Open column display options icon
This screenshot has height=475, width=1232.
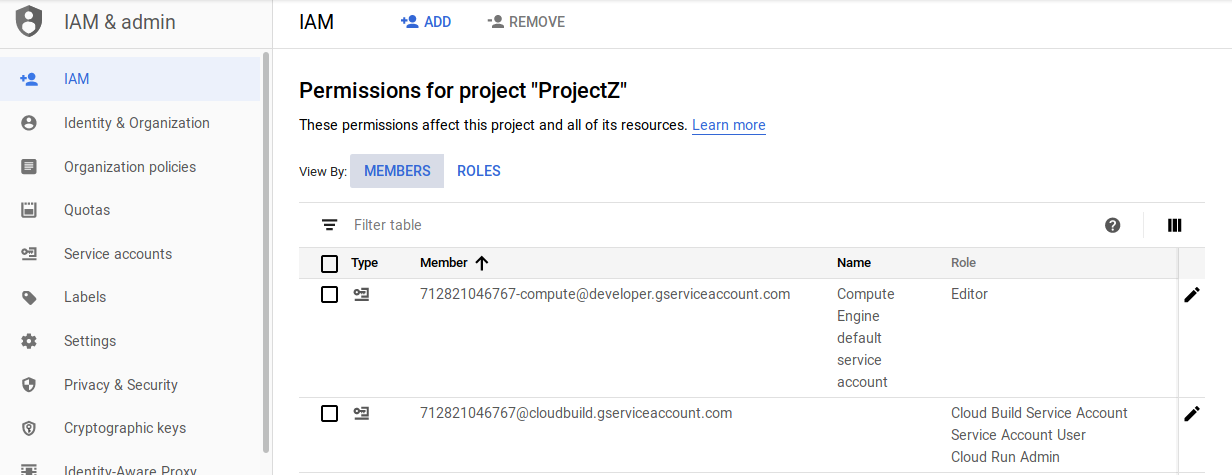(1175, 225)
